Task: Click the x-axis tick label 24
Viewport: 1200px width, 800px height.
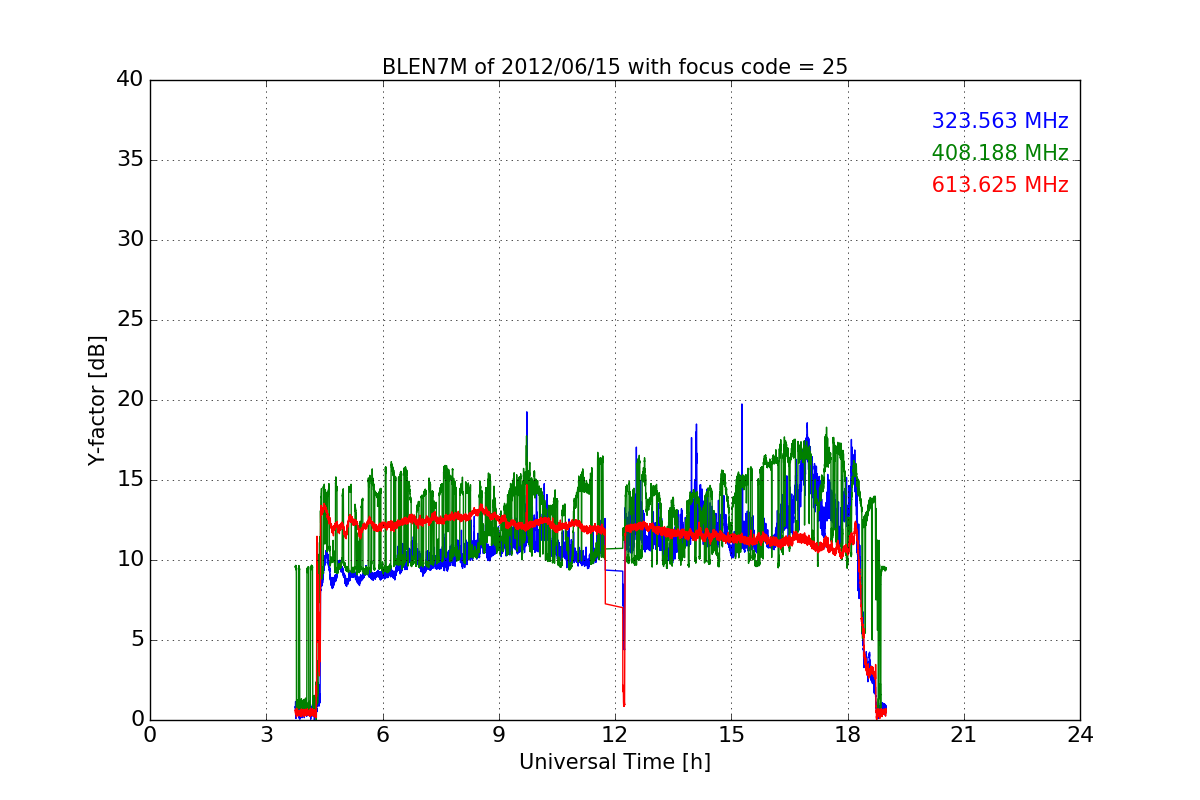Action: 1080,735
